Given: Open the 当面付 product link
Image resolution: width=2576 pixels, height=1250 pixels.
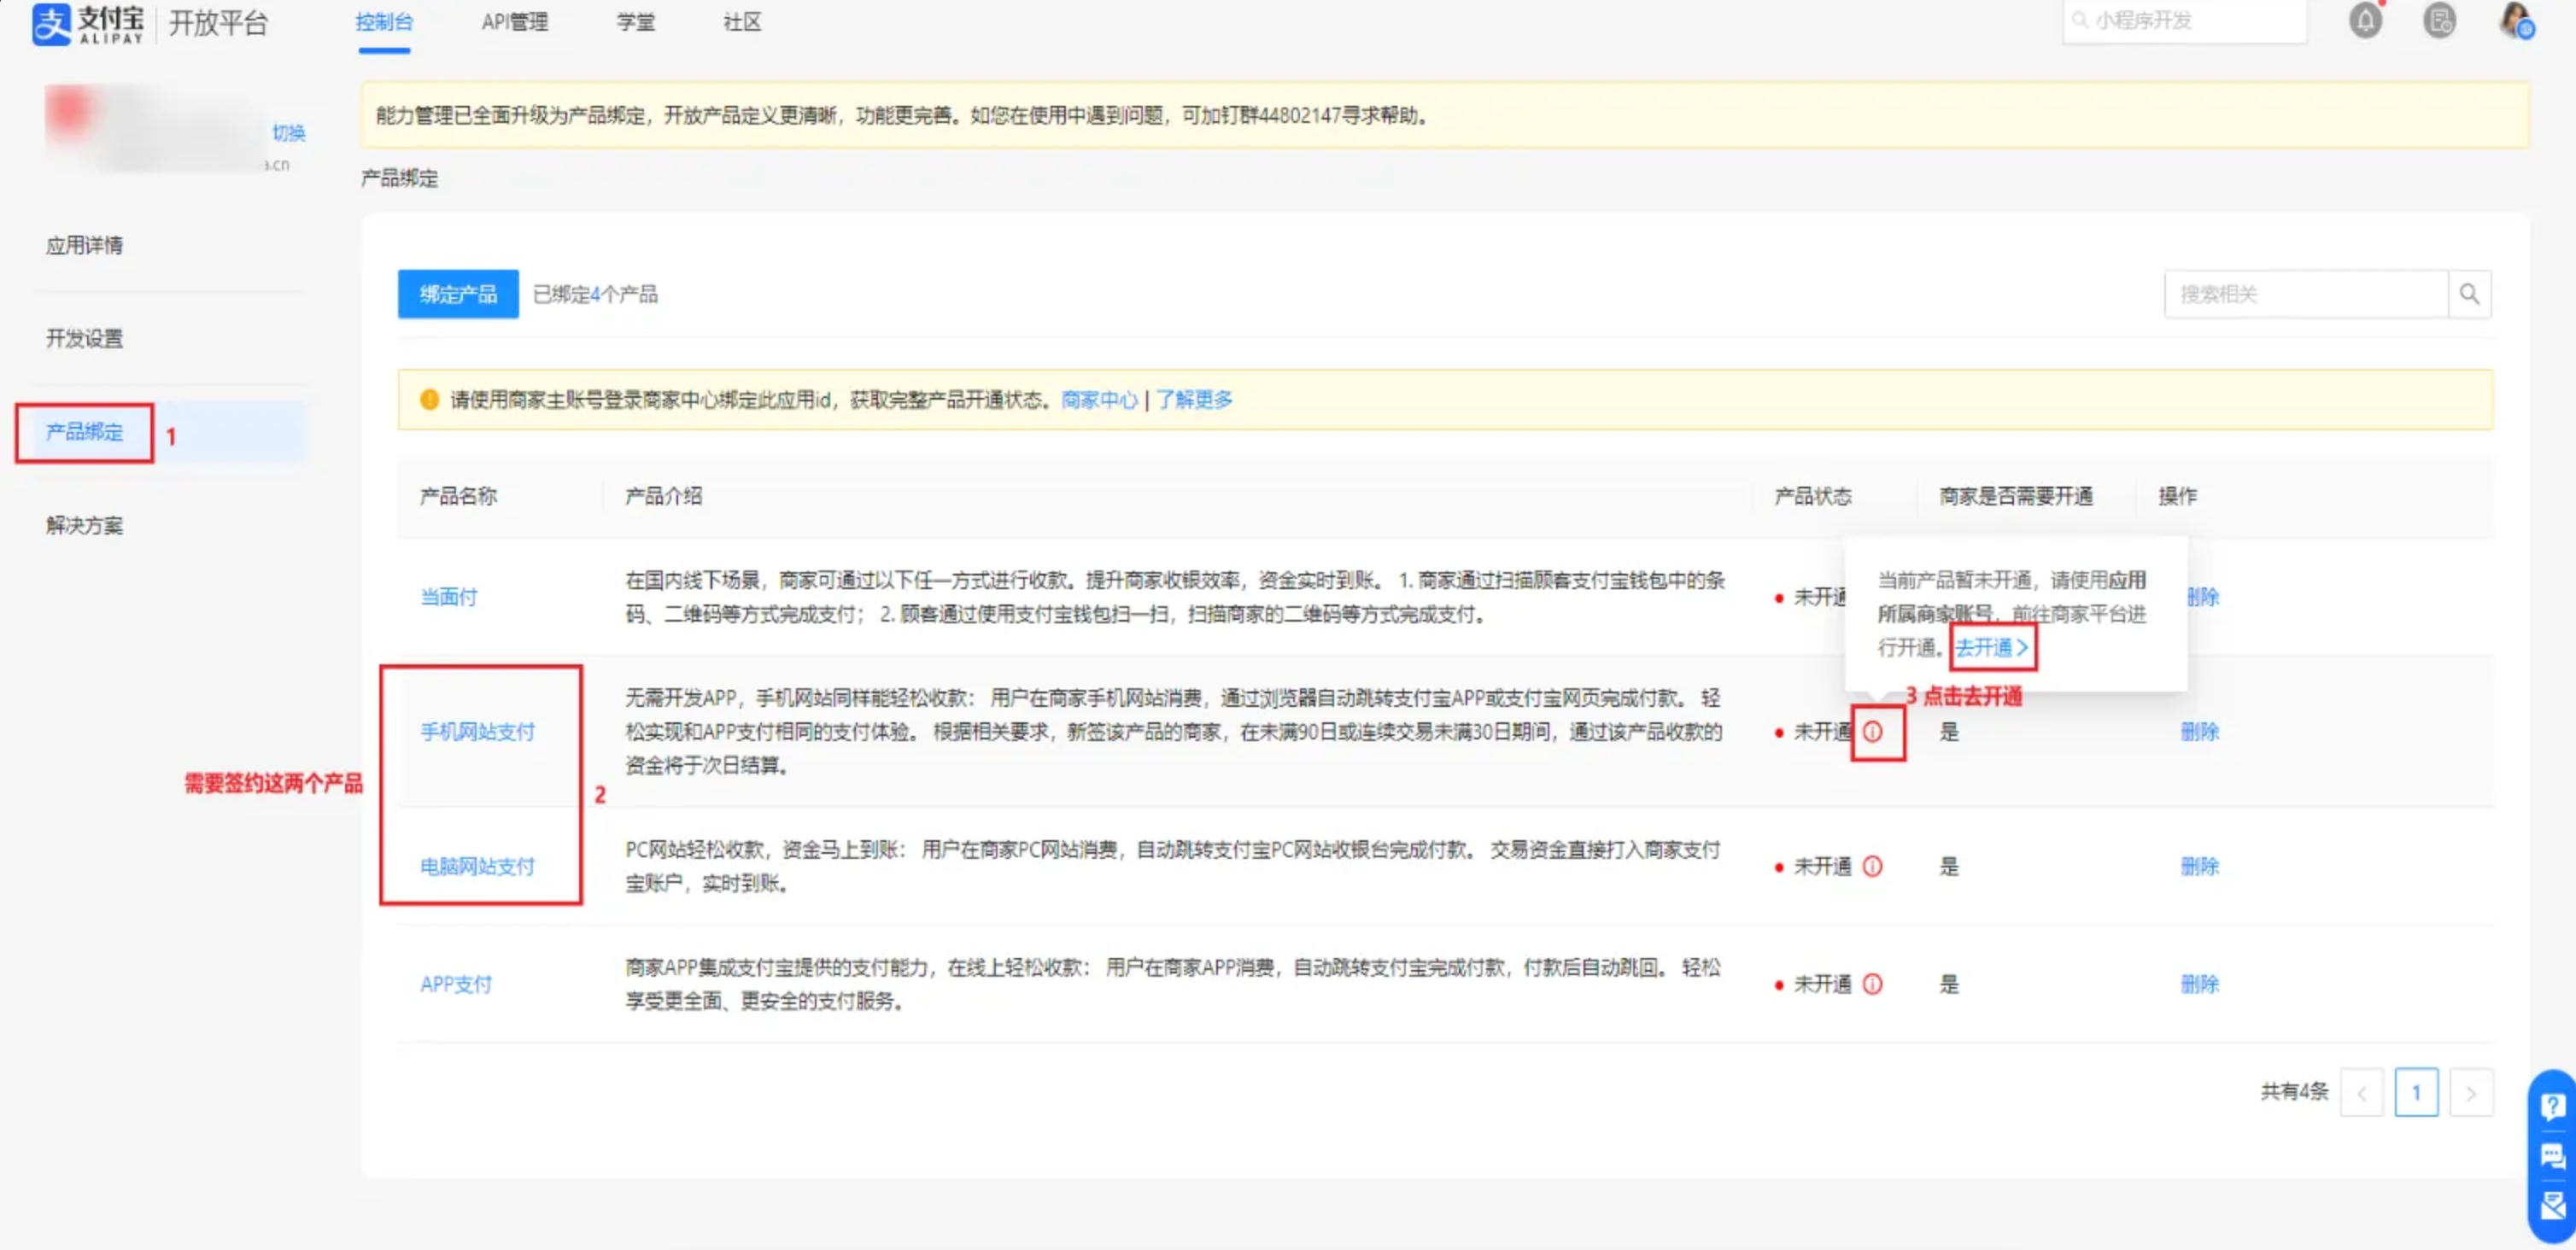Looking at the screenshot, I should 448,597.
